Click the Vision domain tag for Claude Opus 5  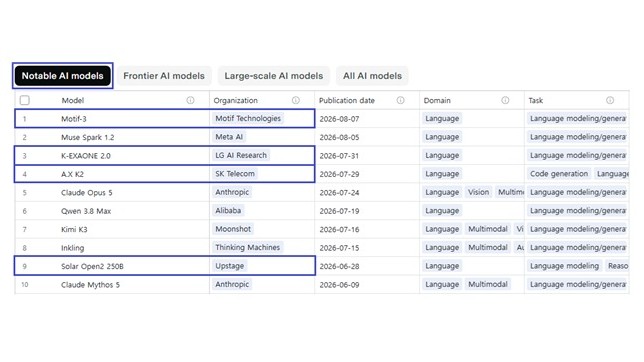(x=478, y=192)
